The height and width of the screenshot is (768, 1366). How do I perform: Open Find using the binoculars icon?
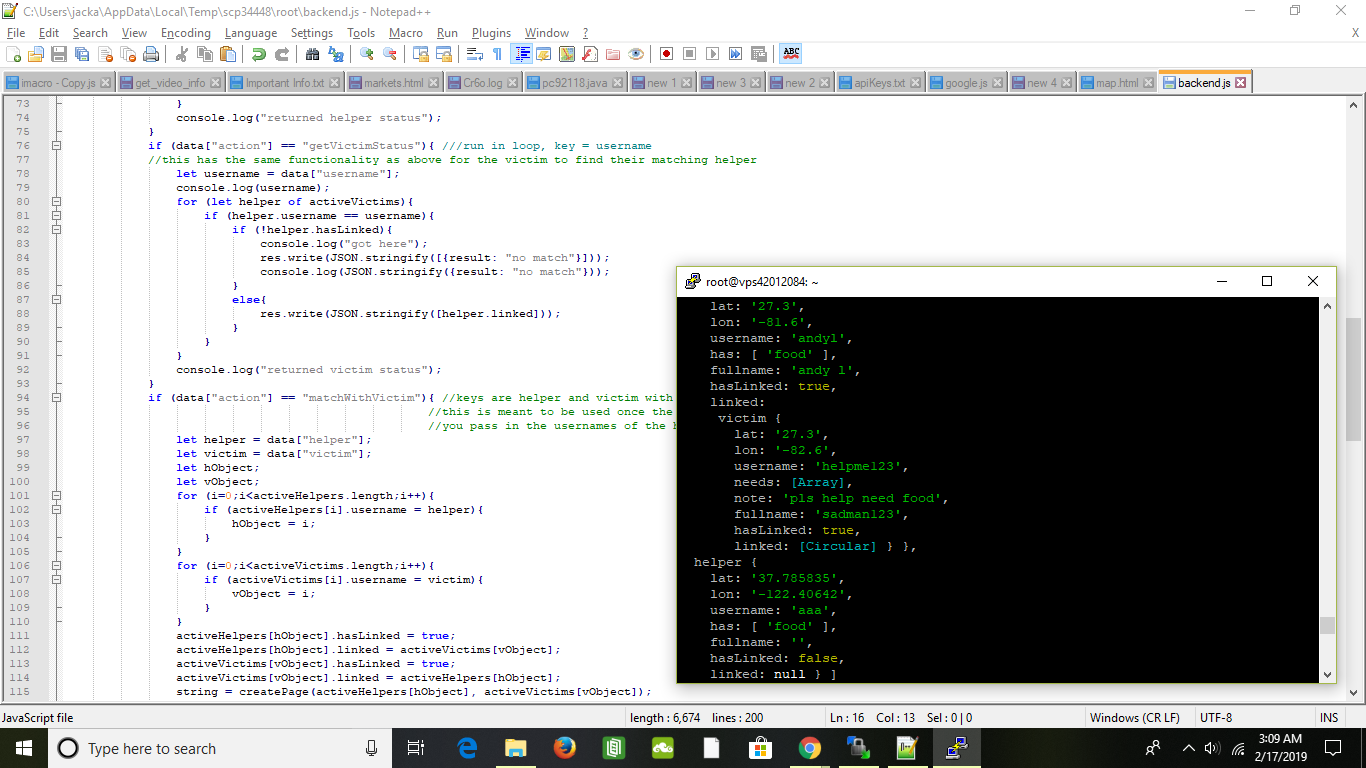(x=313, y=54)
